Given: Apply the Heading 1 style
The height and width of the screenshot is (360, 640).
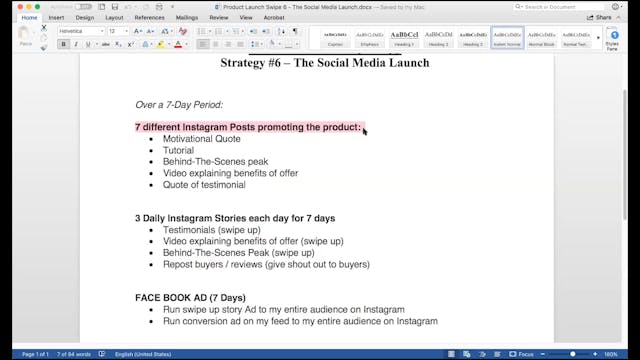Looking at the screenshot, I should [x=404, y=38].
